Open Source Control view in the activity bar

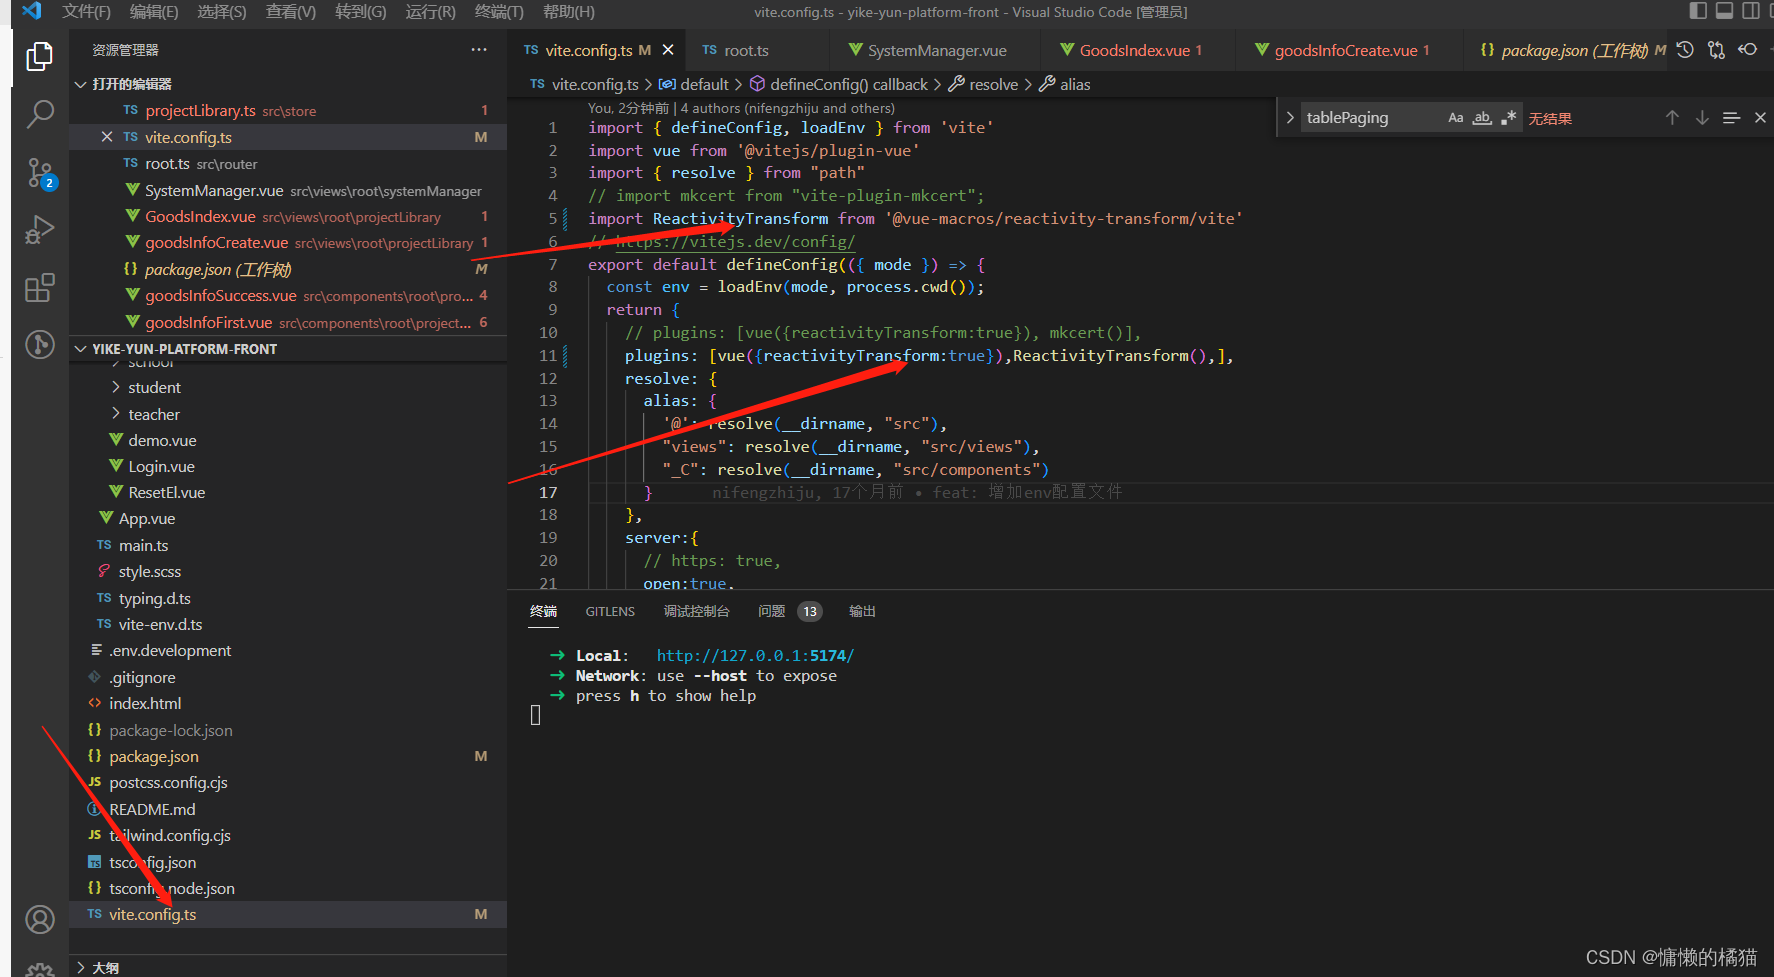click(39, 173)
